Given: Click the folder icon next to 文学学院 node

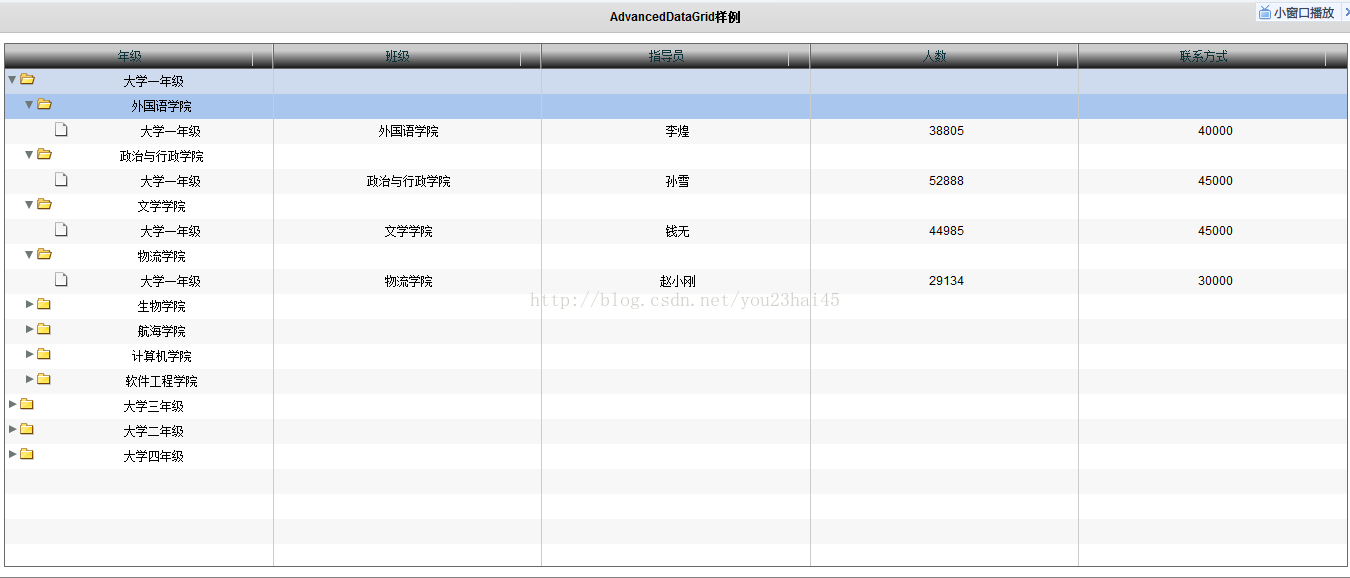Looking at the screenshot, I should [44, 204].
